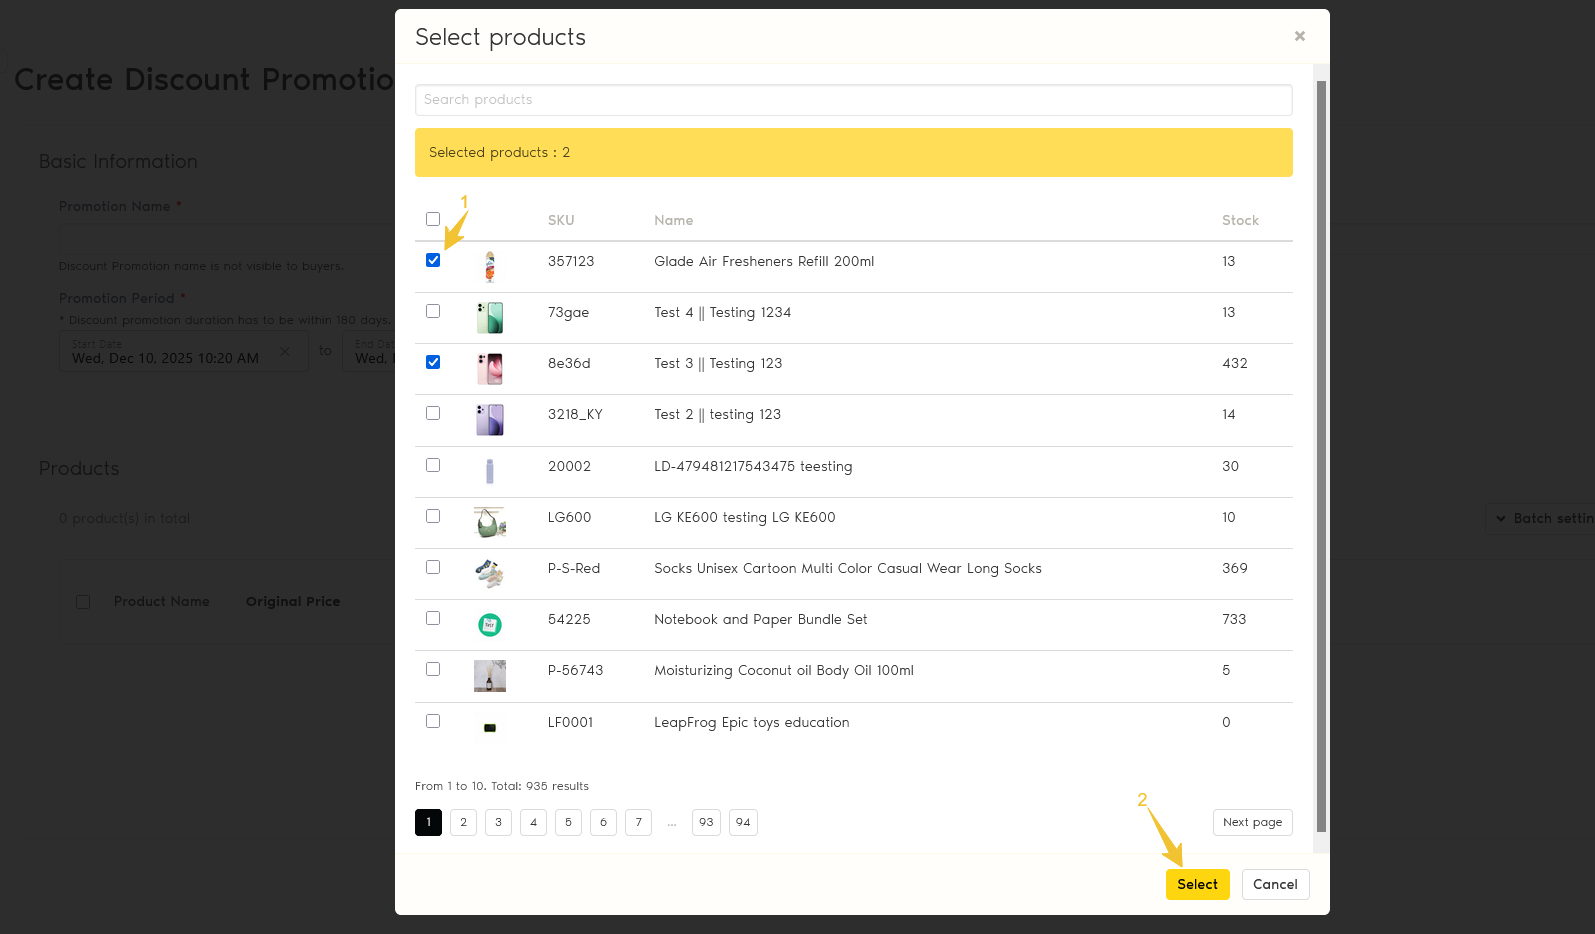Click the purple phone Test 2 thumbnail
1595x934 pixels.
pos(490,420)
